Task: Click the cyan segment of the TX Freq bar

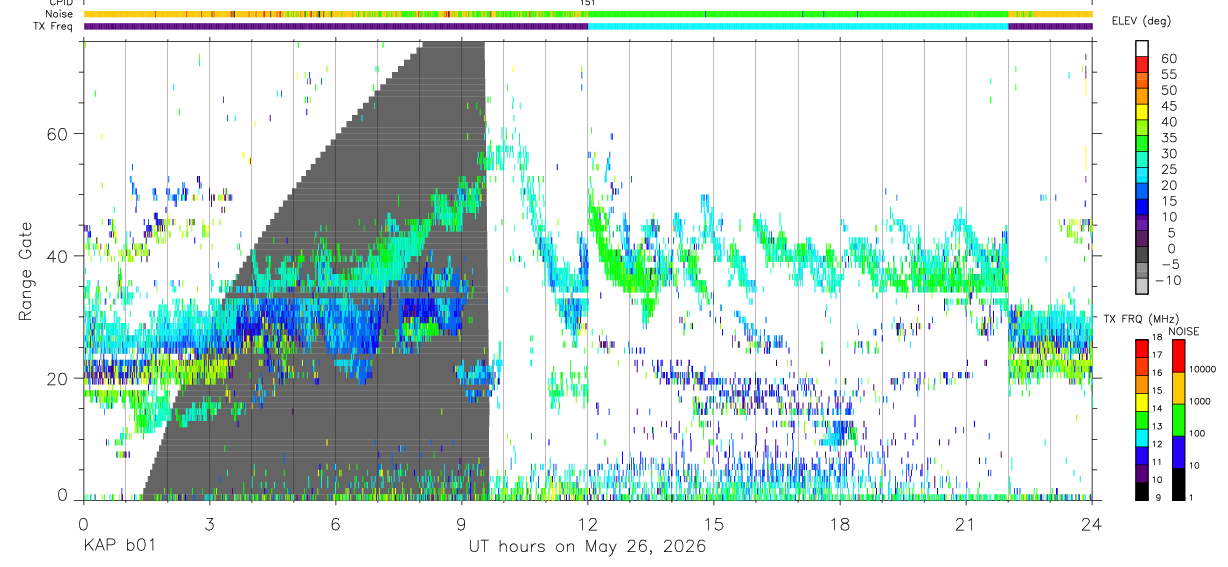Action: [x=798, y=26]
